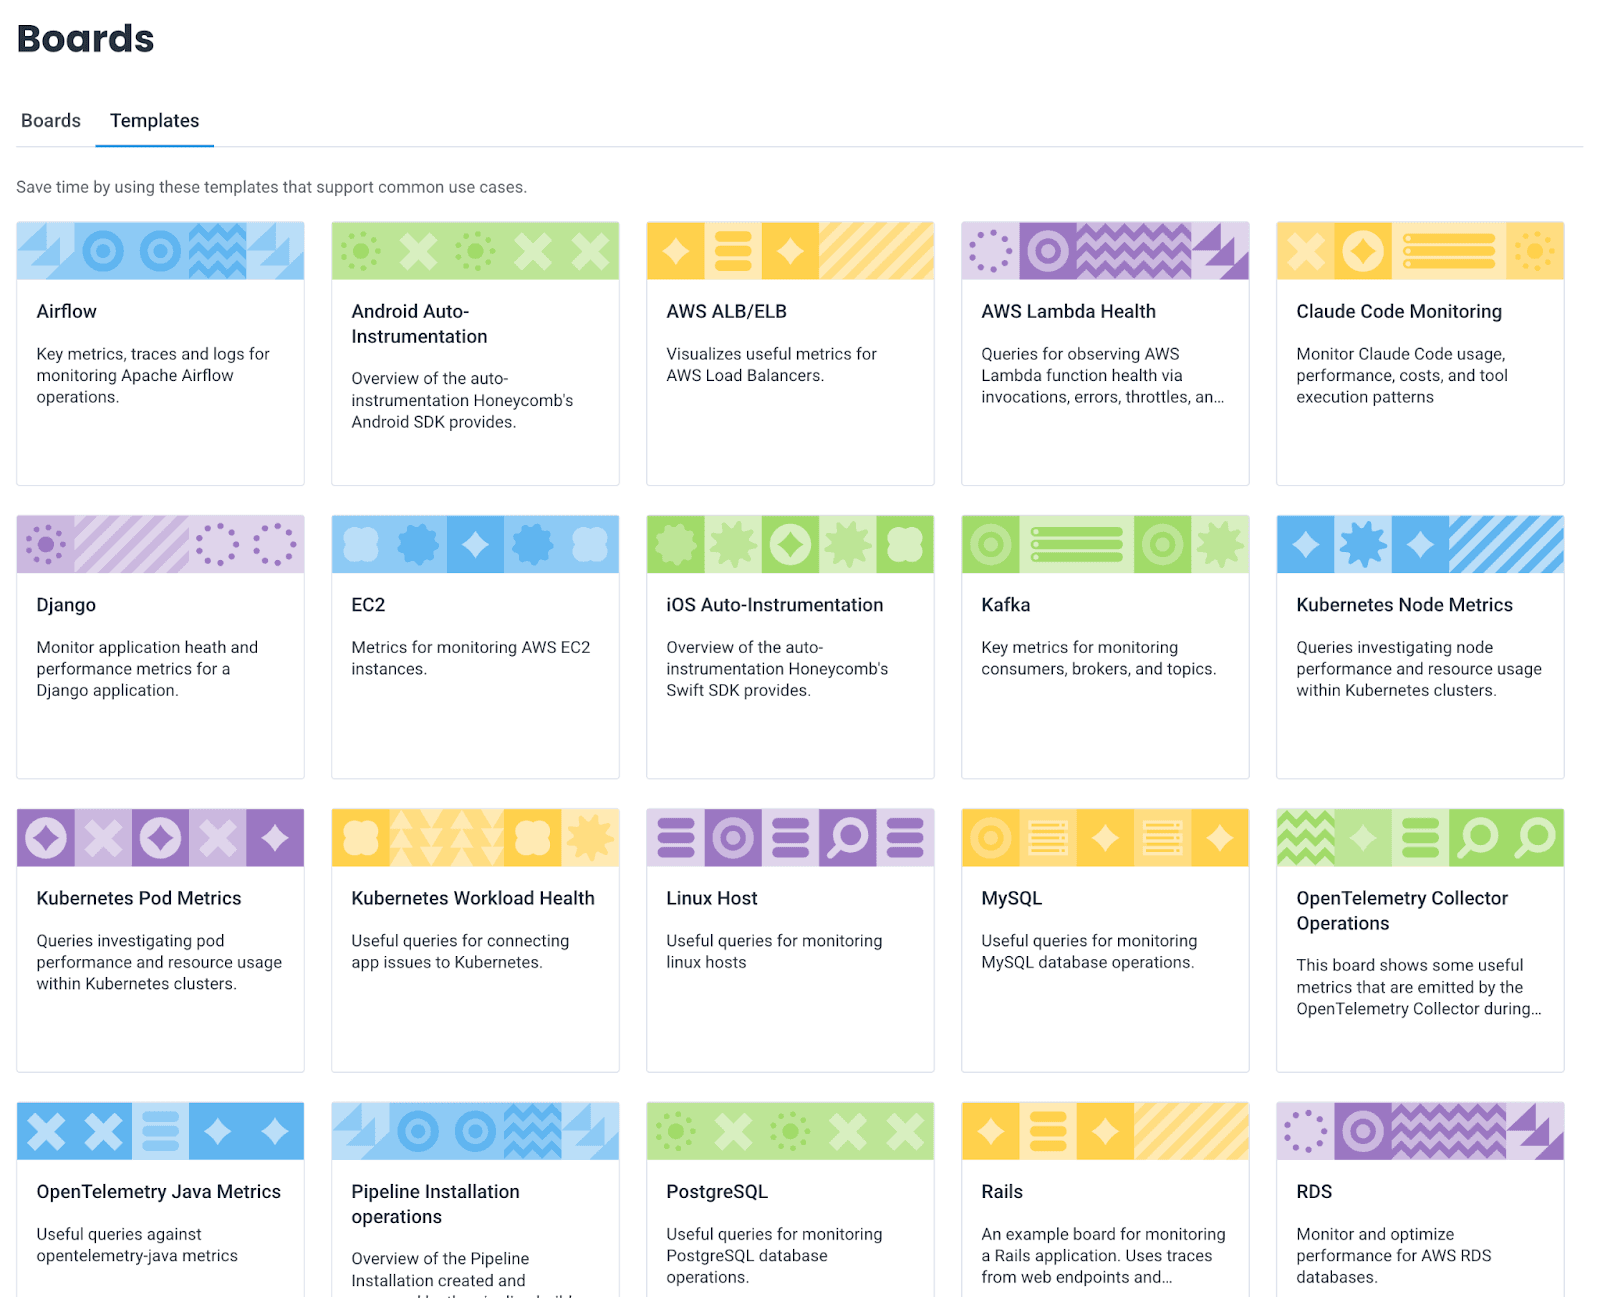This screenshot has width=1600, height=1298.
Task: Click the EC2 card's blue header graphic
Action: [x=475, y=544]
